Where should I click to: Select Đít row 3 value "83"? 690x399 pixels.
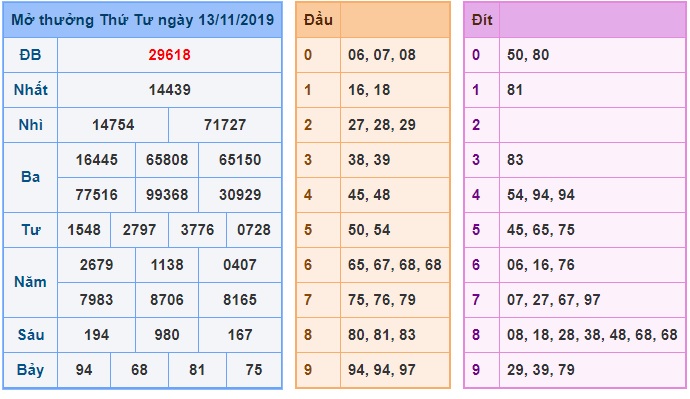515,160
